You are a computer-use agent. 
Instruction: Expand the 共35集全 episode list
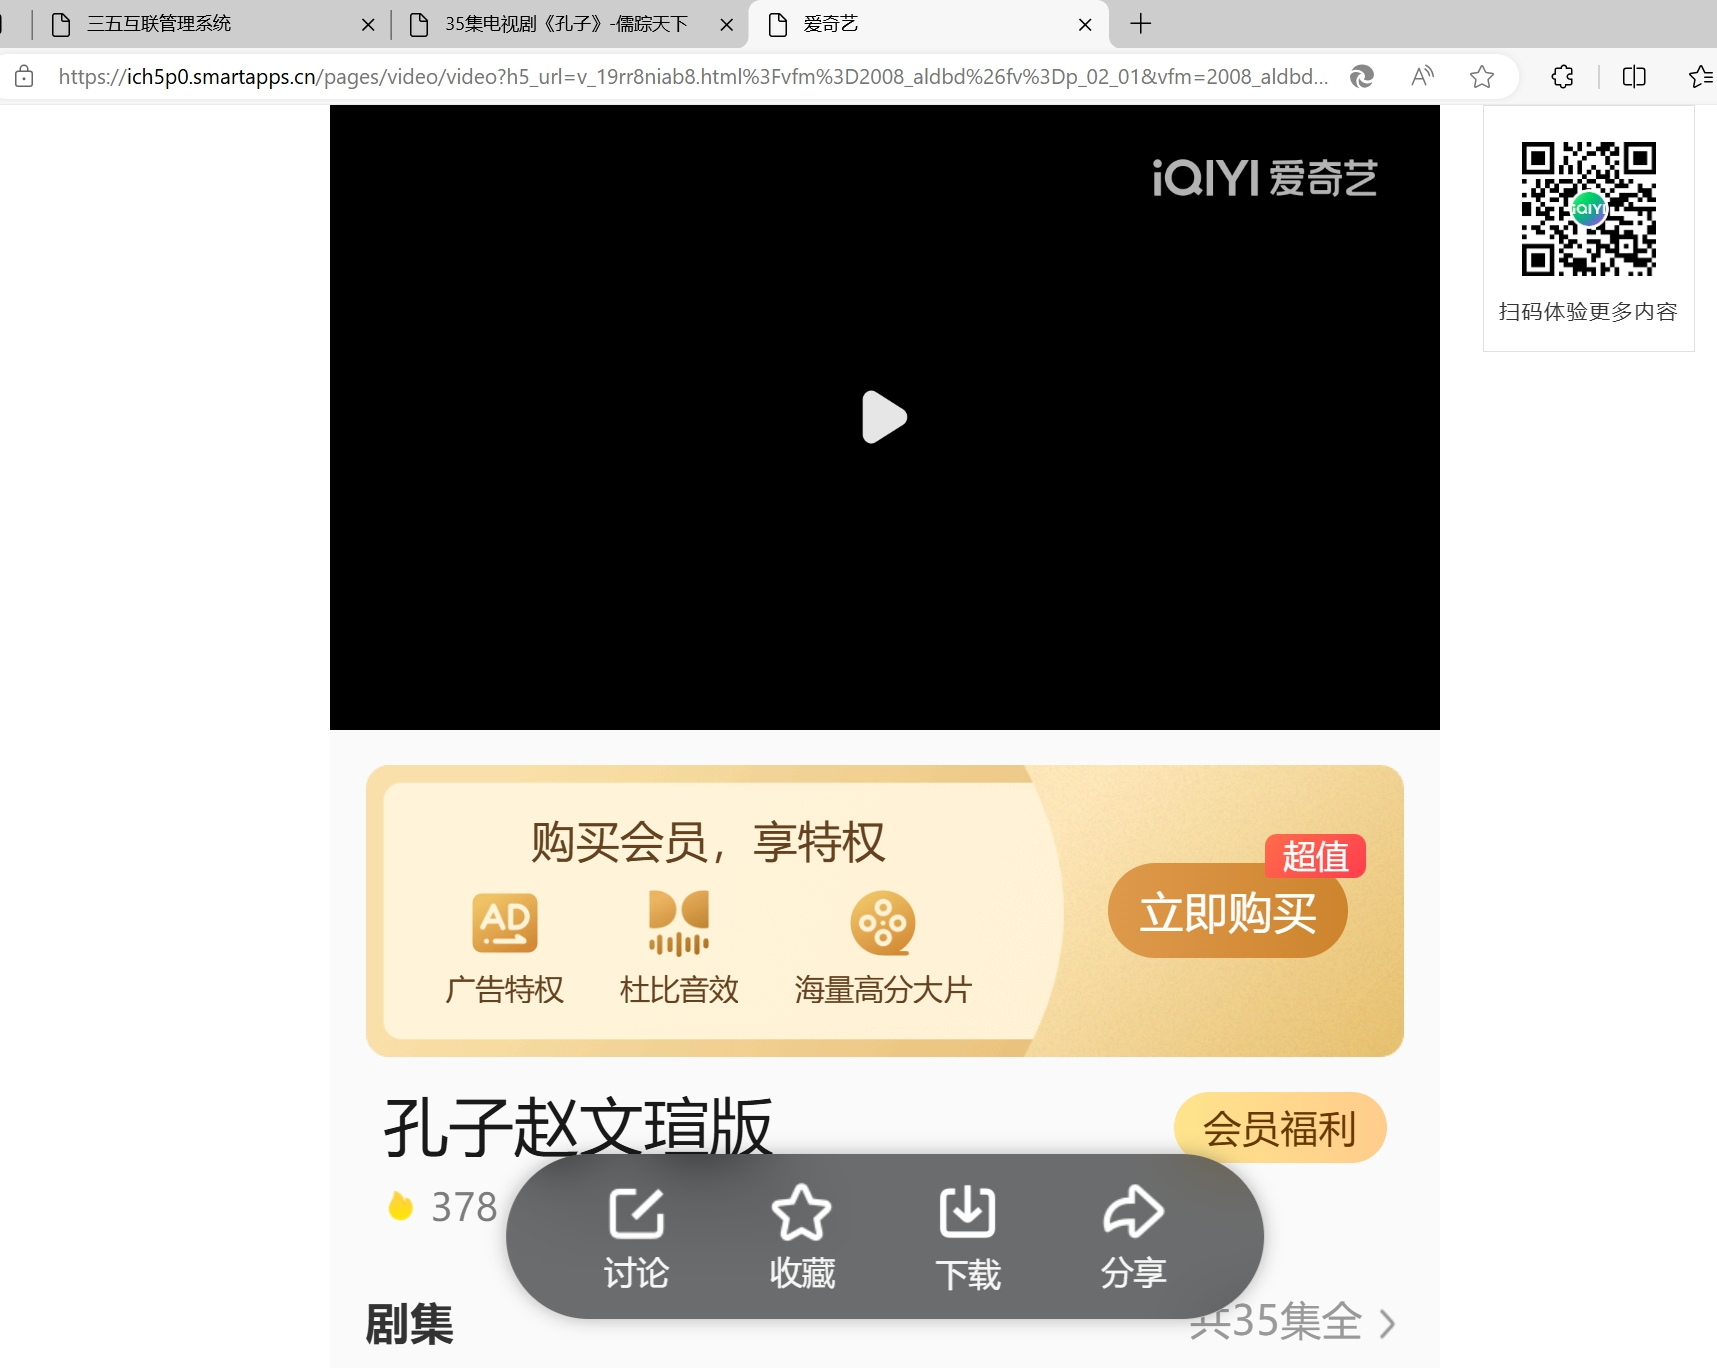[1292, 1322]
